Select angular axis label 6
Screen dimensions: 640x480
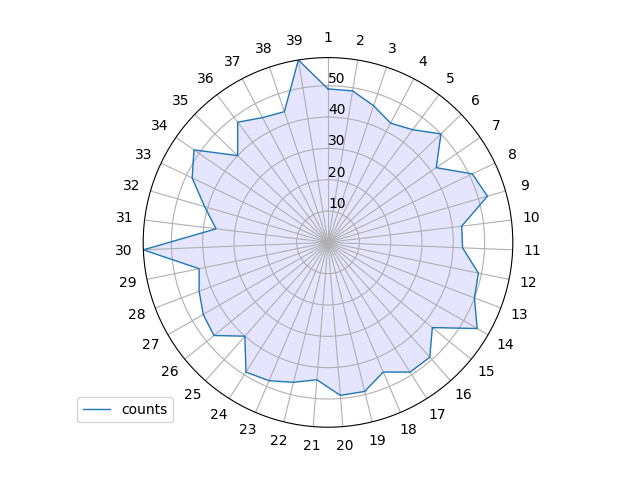(475, 100)
